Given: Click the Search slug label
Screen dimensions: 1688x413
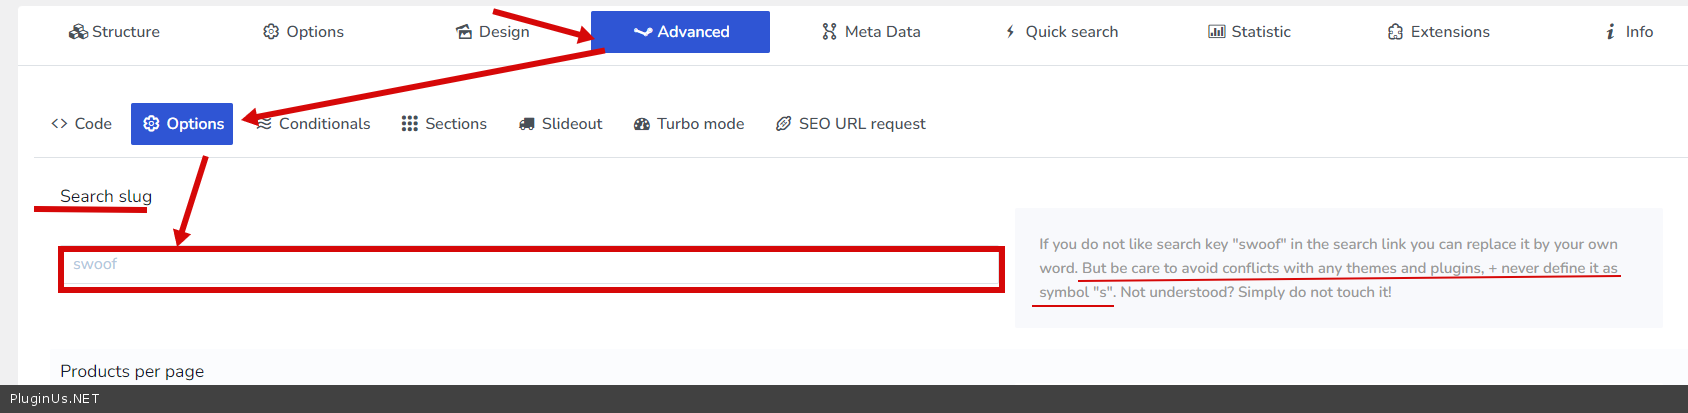Looking at the screenshot, I should tap(106, 196).
